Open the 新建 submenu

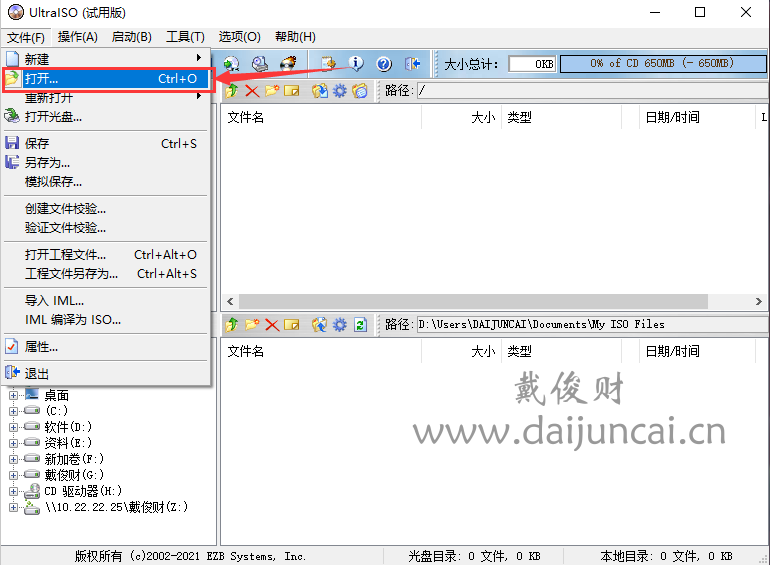coord(106,59)
